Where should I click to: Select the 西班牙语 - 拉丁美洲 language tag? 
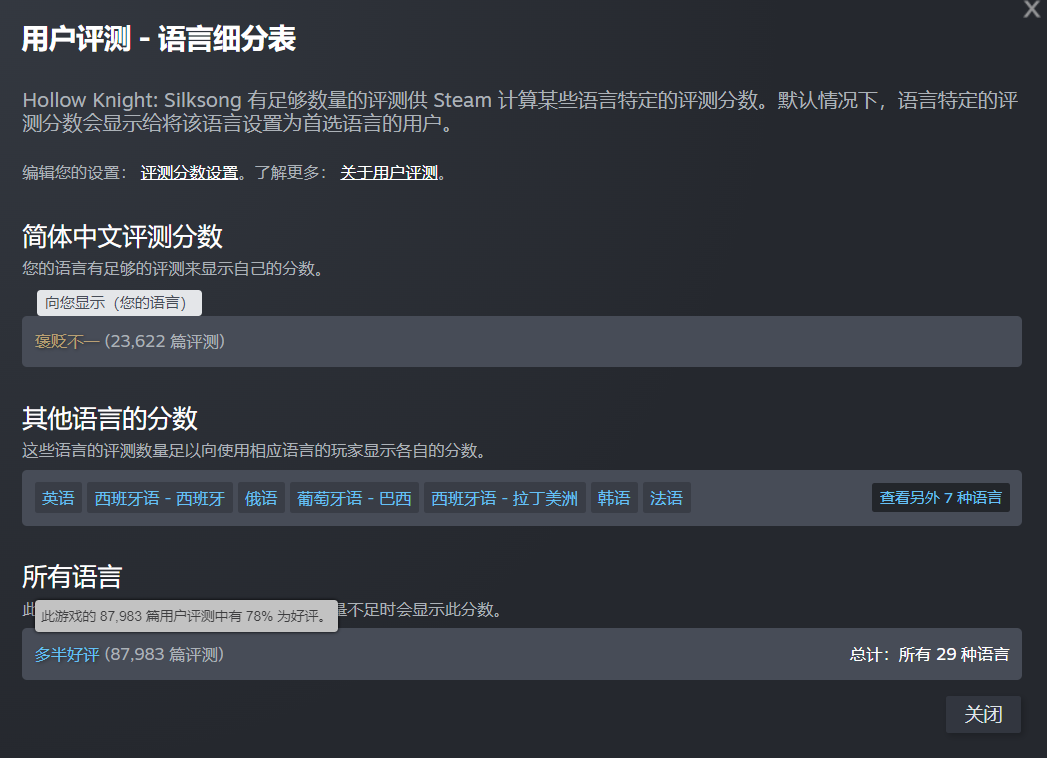504,498
